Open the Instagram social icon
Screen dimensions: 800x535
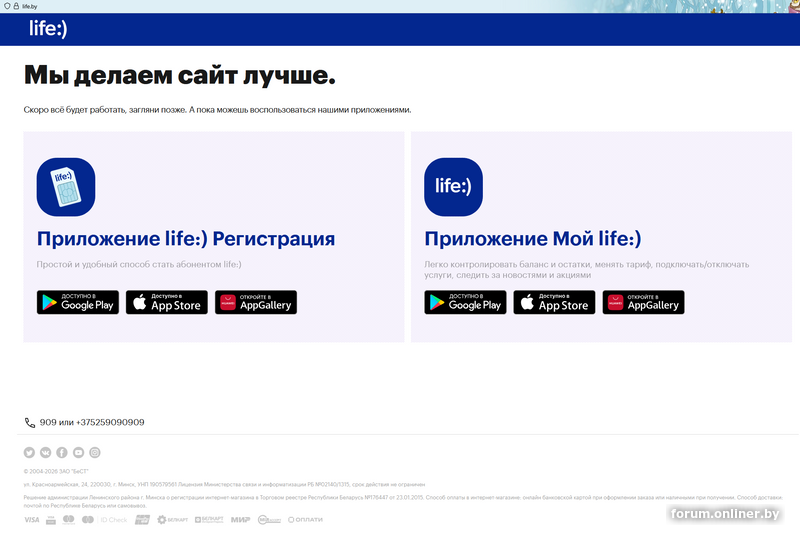95,452
